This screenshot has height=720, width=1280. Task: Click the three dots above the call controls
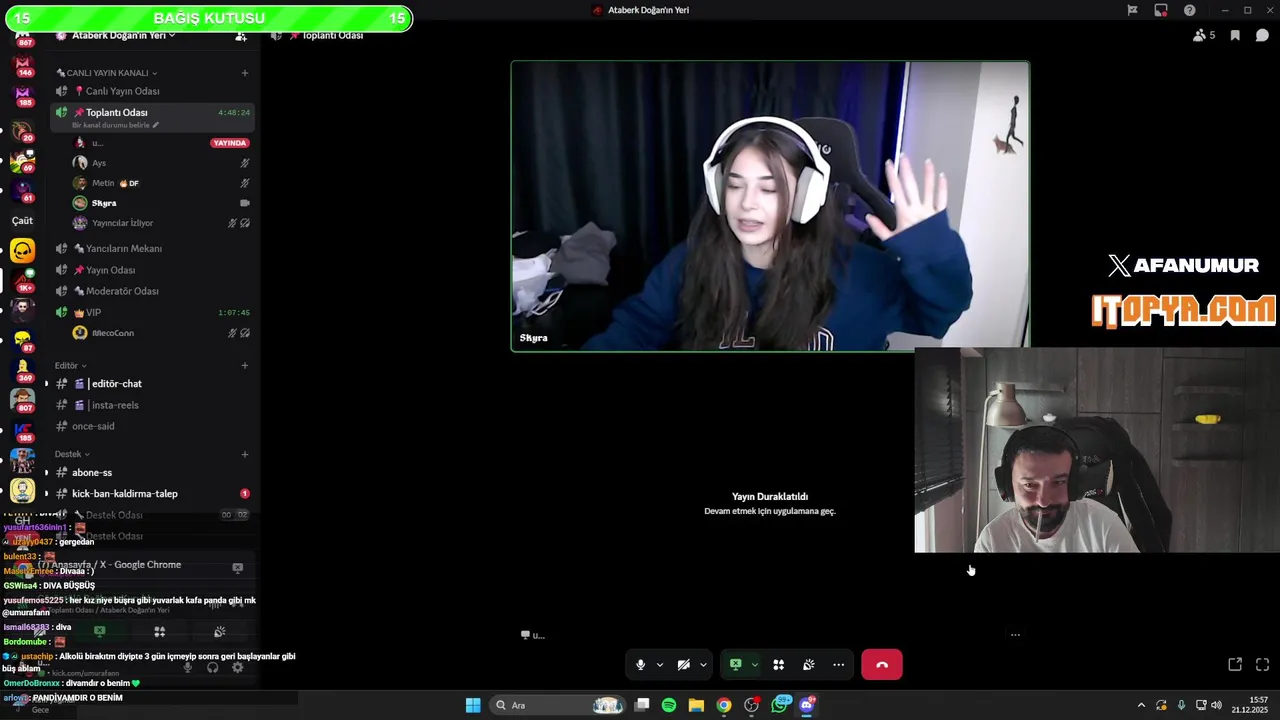pyautogui.click(x=1015, y=634)
